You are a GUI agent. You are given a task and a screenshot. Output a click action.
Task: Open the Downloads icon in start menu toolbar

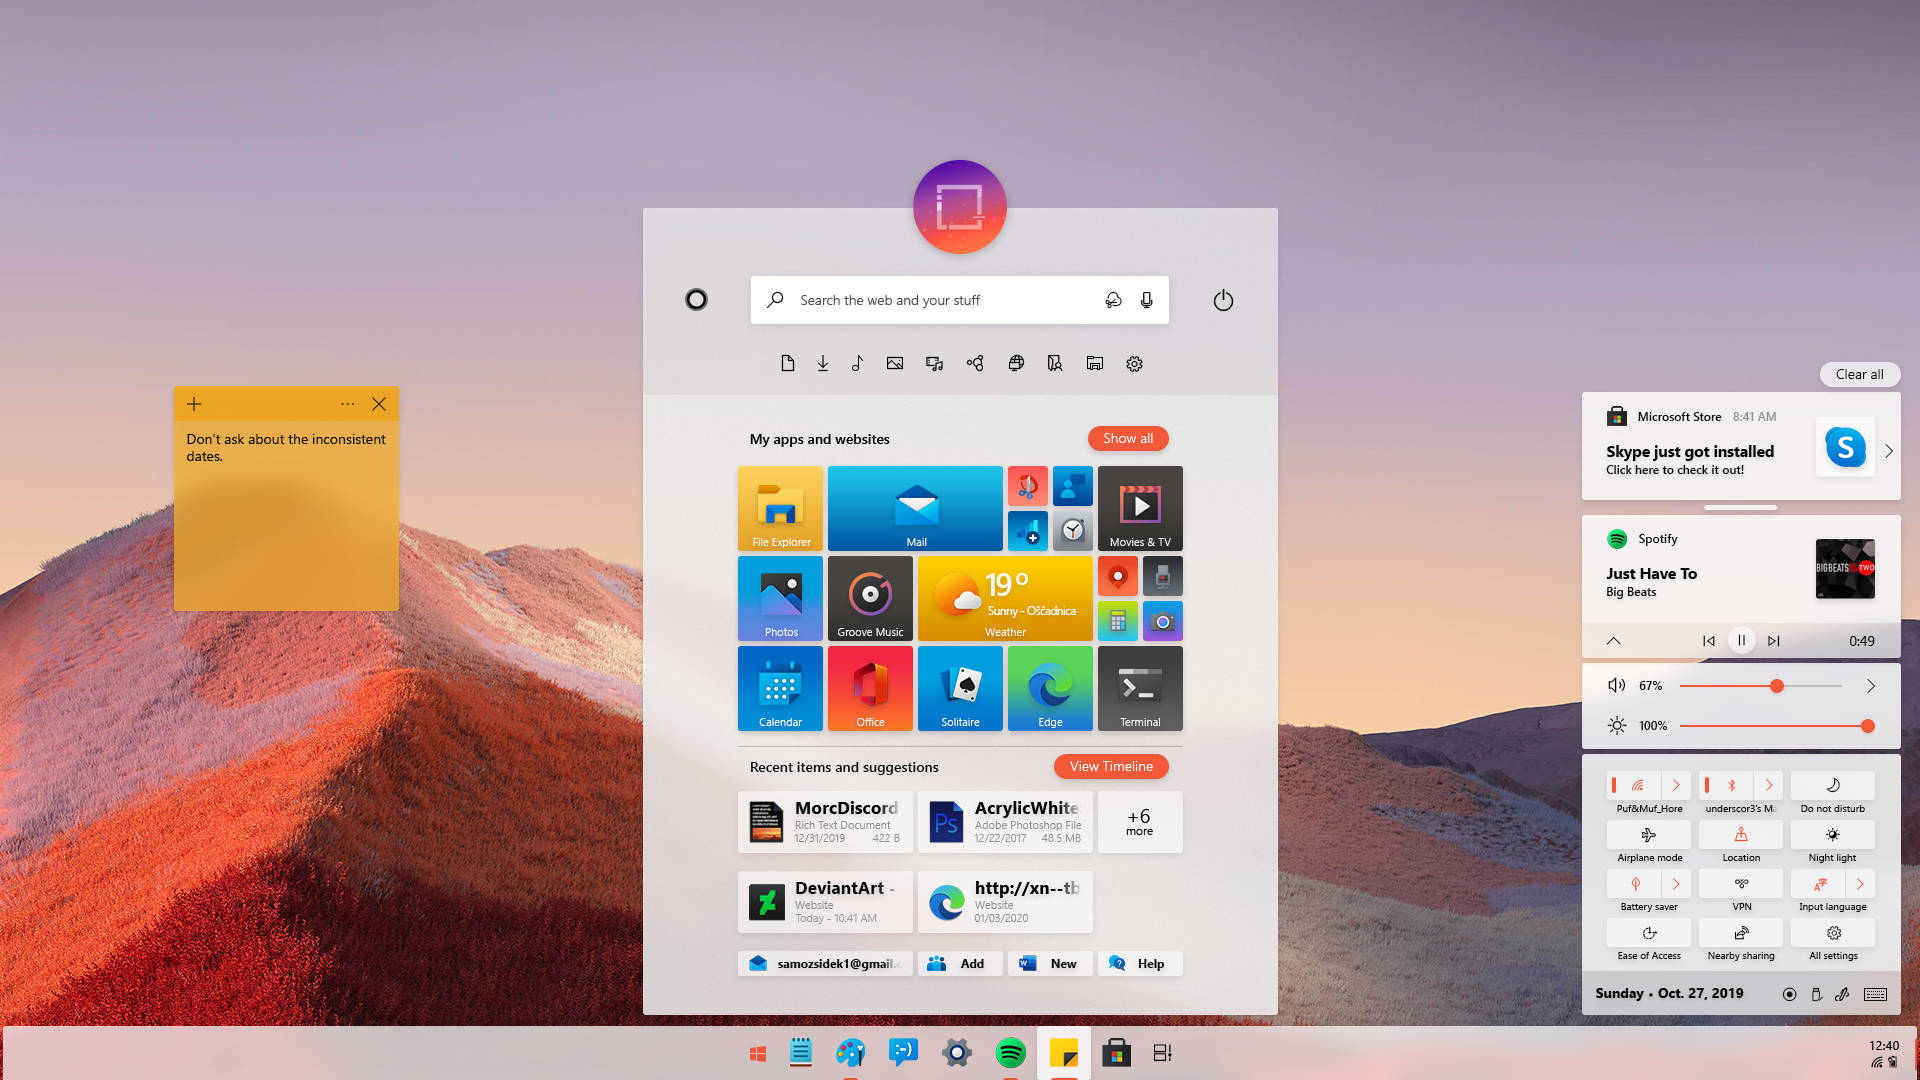[x=822, y=363]
